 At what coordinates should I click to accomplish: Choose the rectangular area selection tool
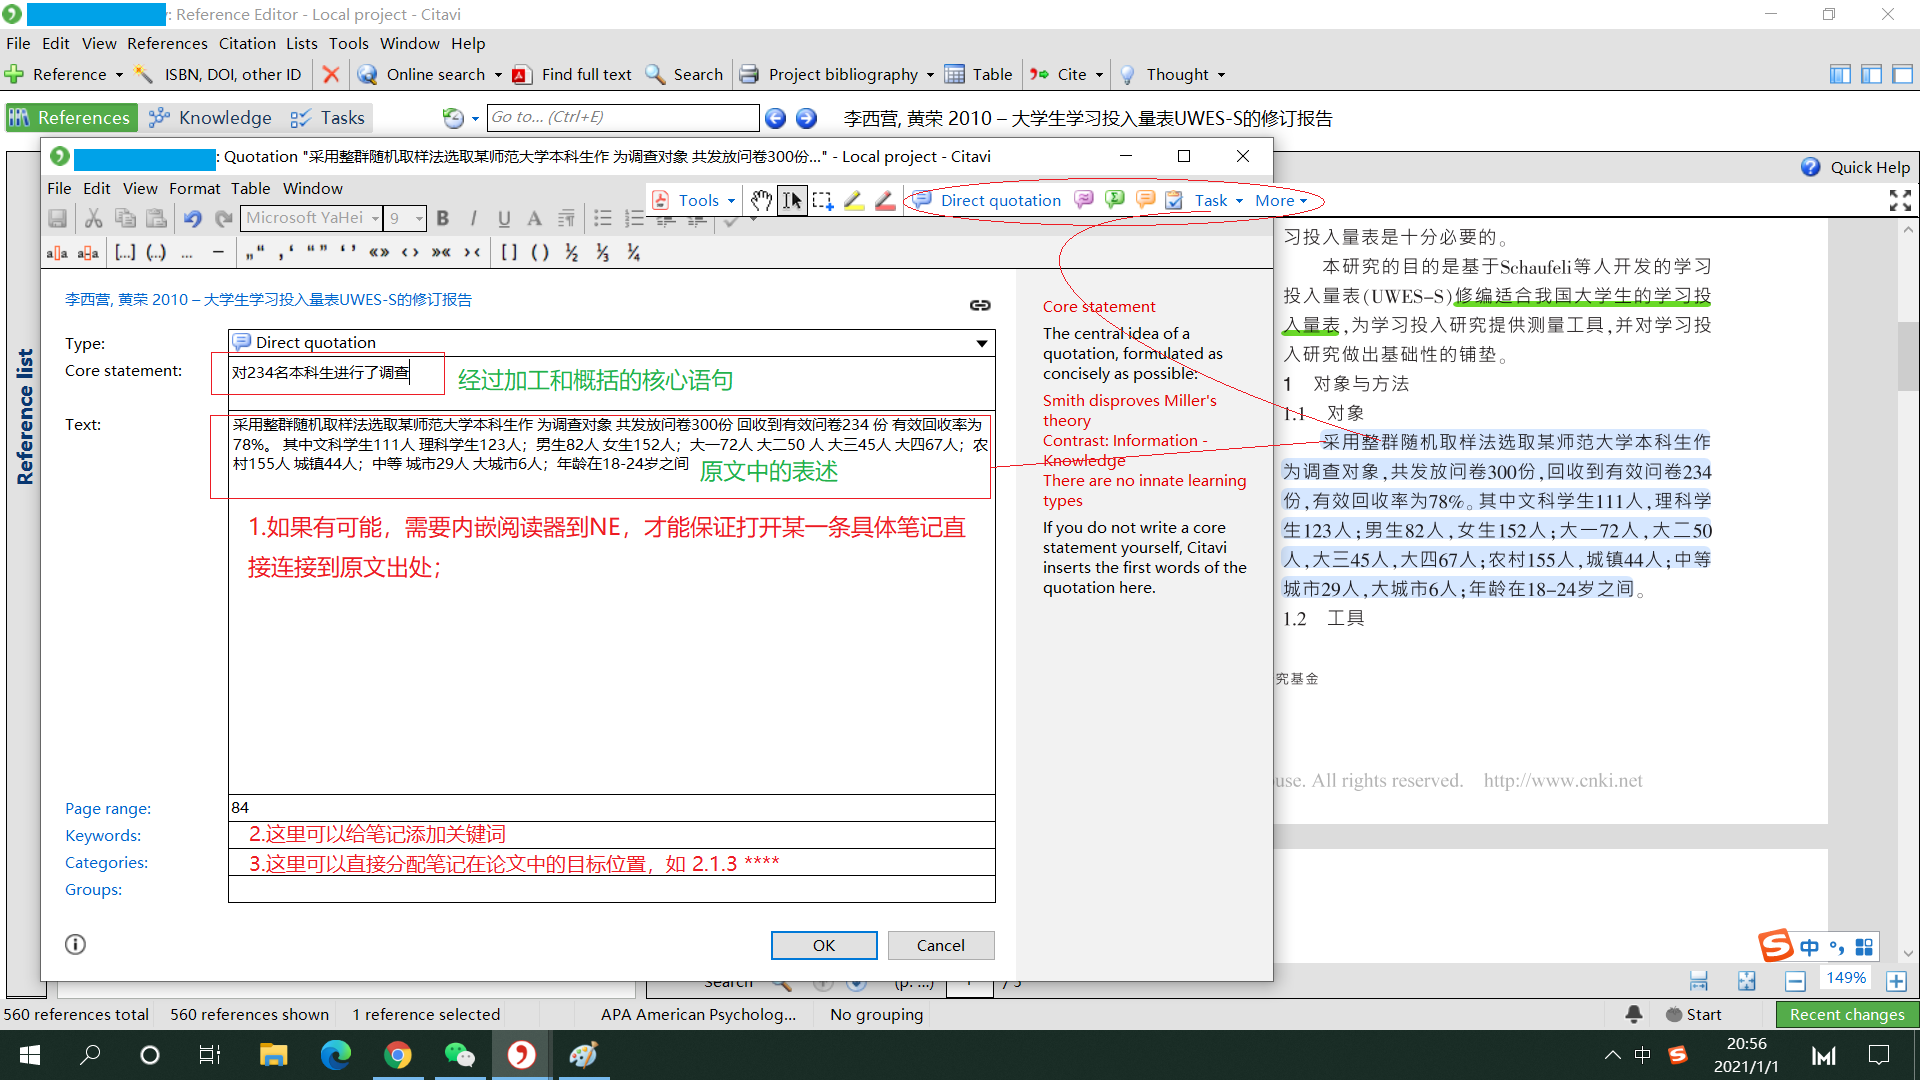pyautogui.click(x=823, y=201)
